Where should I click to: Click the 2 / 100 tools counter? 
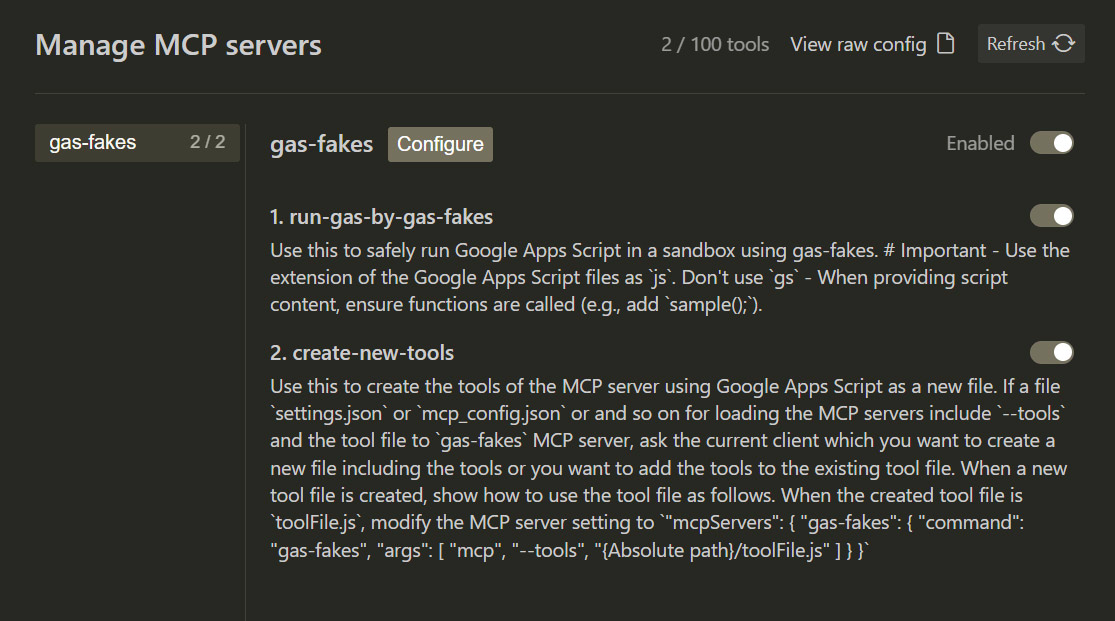pyautogui.click(x=715, y=45)
